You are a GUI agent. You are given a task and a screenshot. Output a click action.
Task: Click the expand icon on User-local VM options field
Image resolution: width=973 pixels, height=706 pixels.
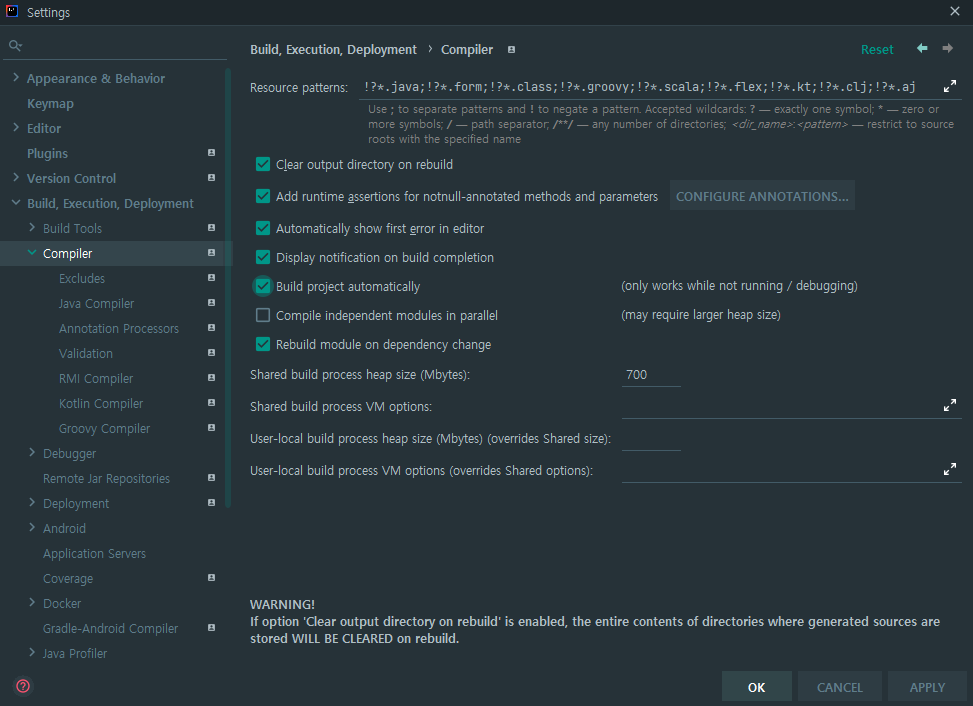(x=949, y=469)
